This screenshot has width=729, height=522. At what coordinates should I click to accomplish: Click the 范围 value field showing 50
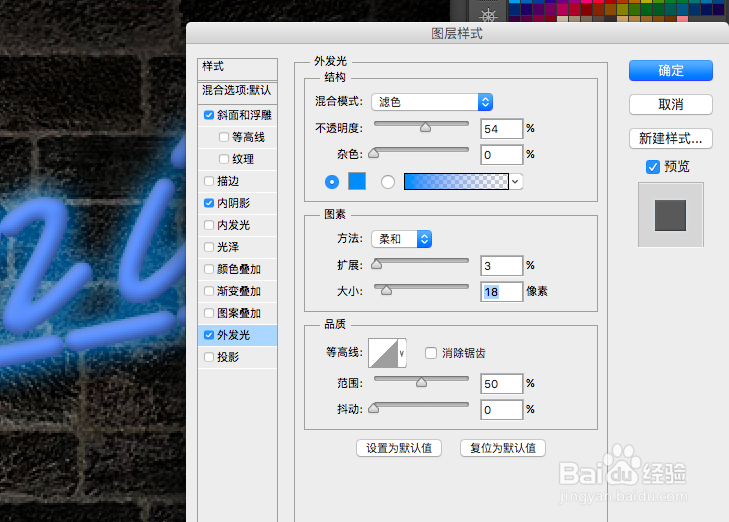click(501, 384)
